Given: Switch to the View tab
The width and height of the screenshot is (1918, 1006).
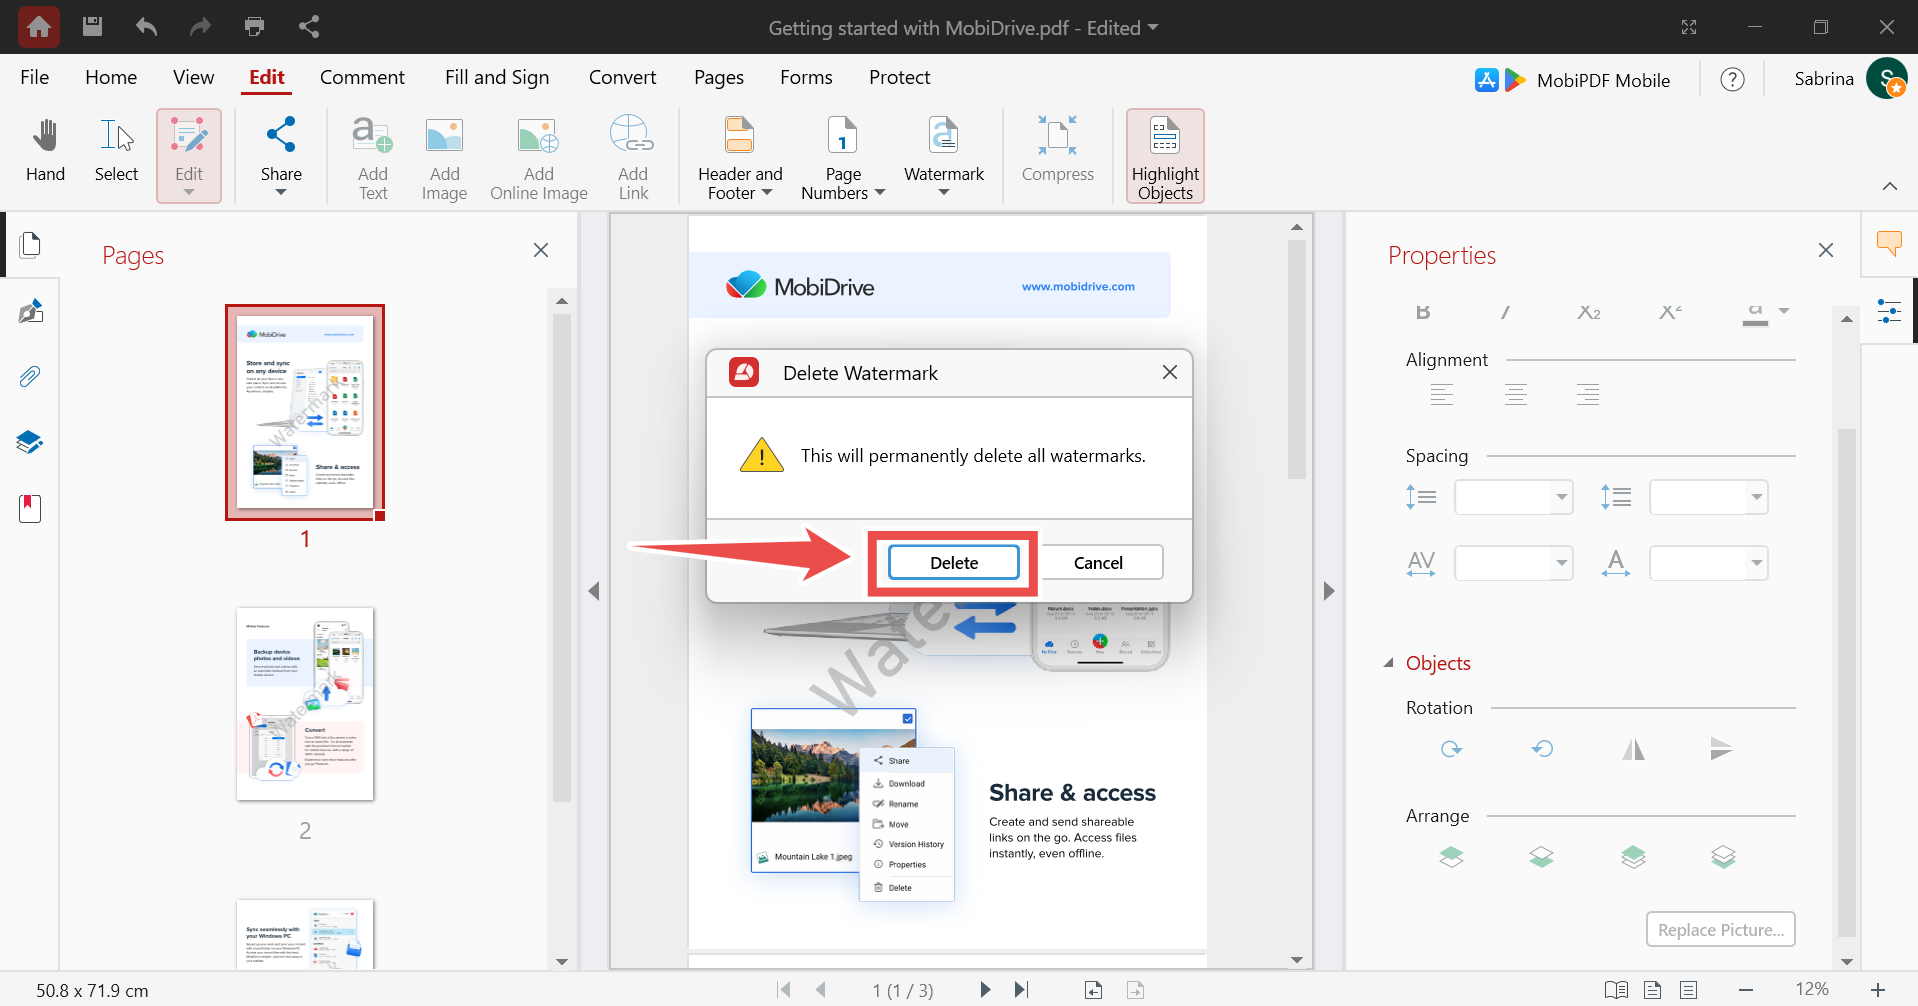Looking at the screenshot, I should 193,77.
